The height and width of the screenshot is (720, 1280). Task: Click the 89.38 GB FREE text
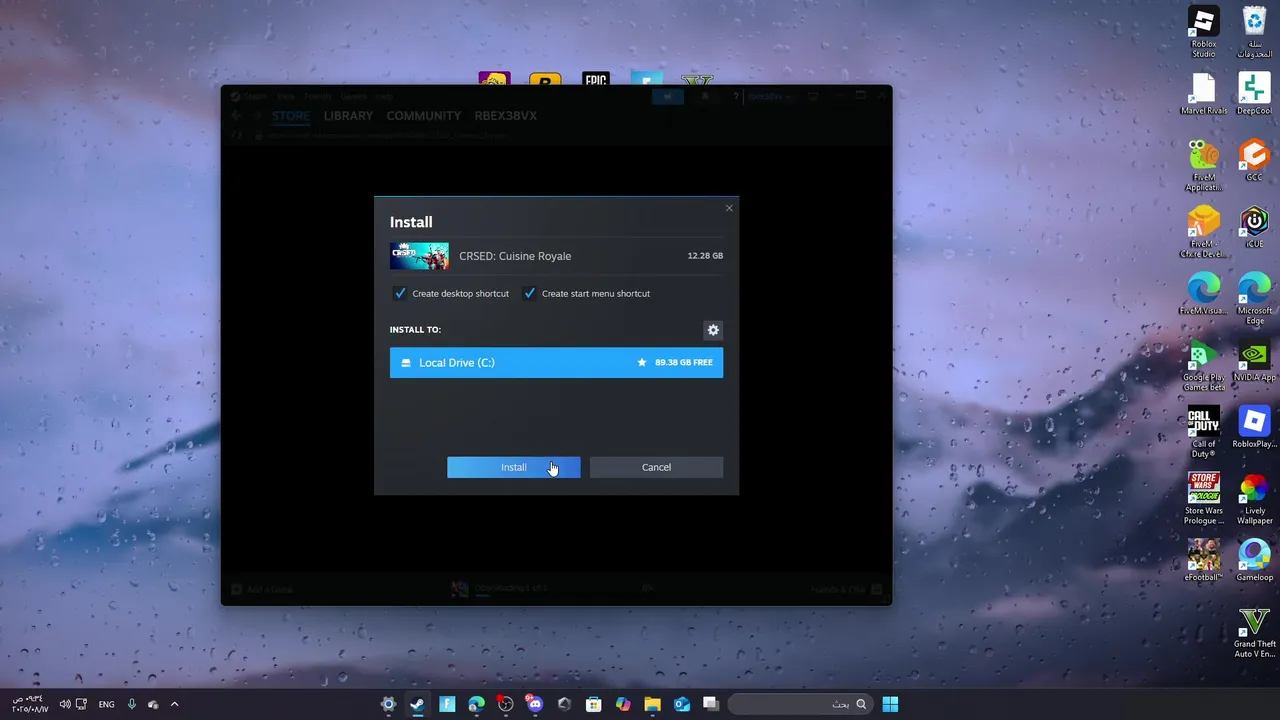pos(684,362)
